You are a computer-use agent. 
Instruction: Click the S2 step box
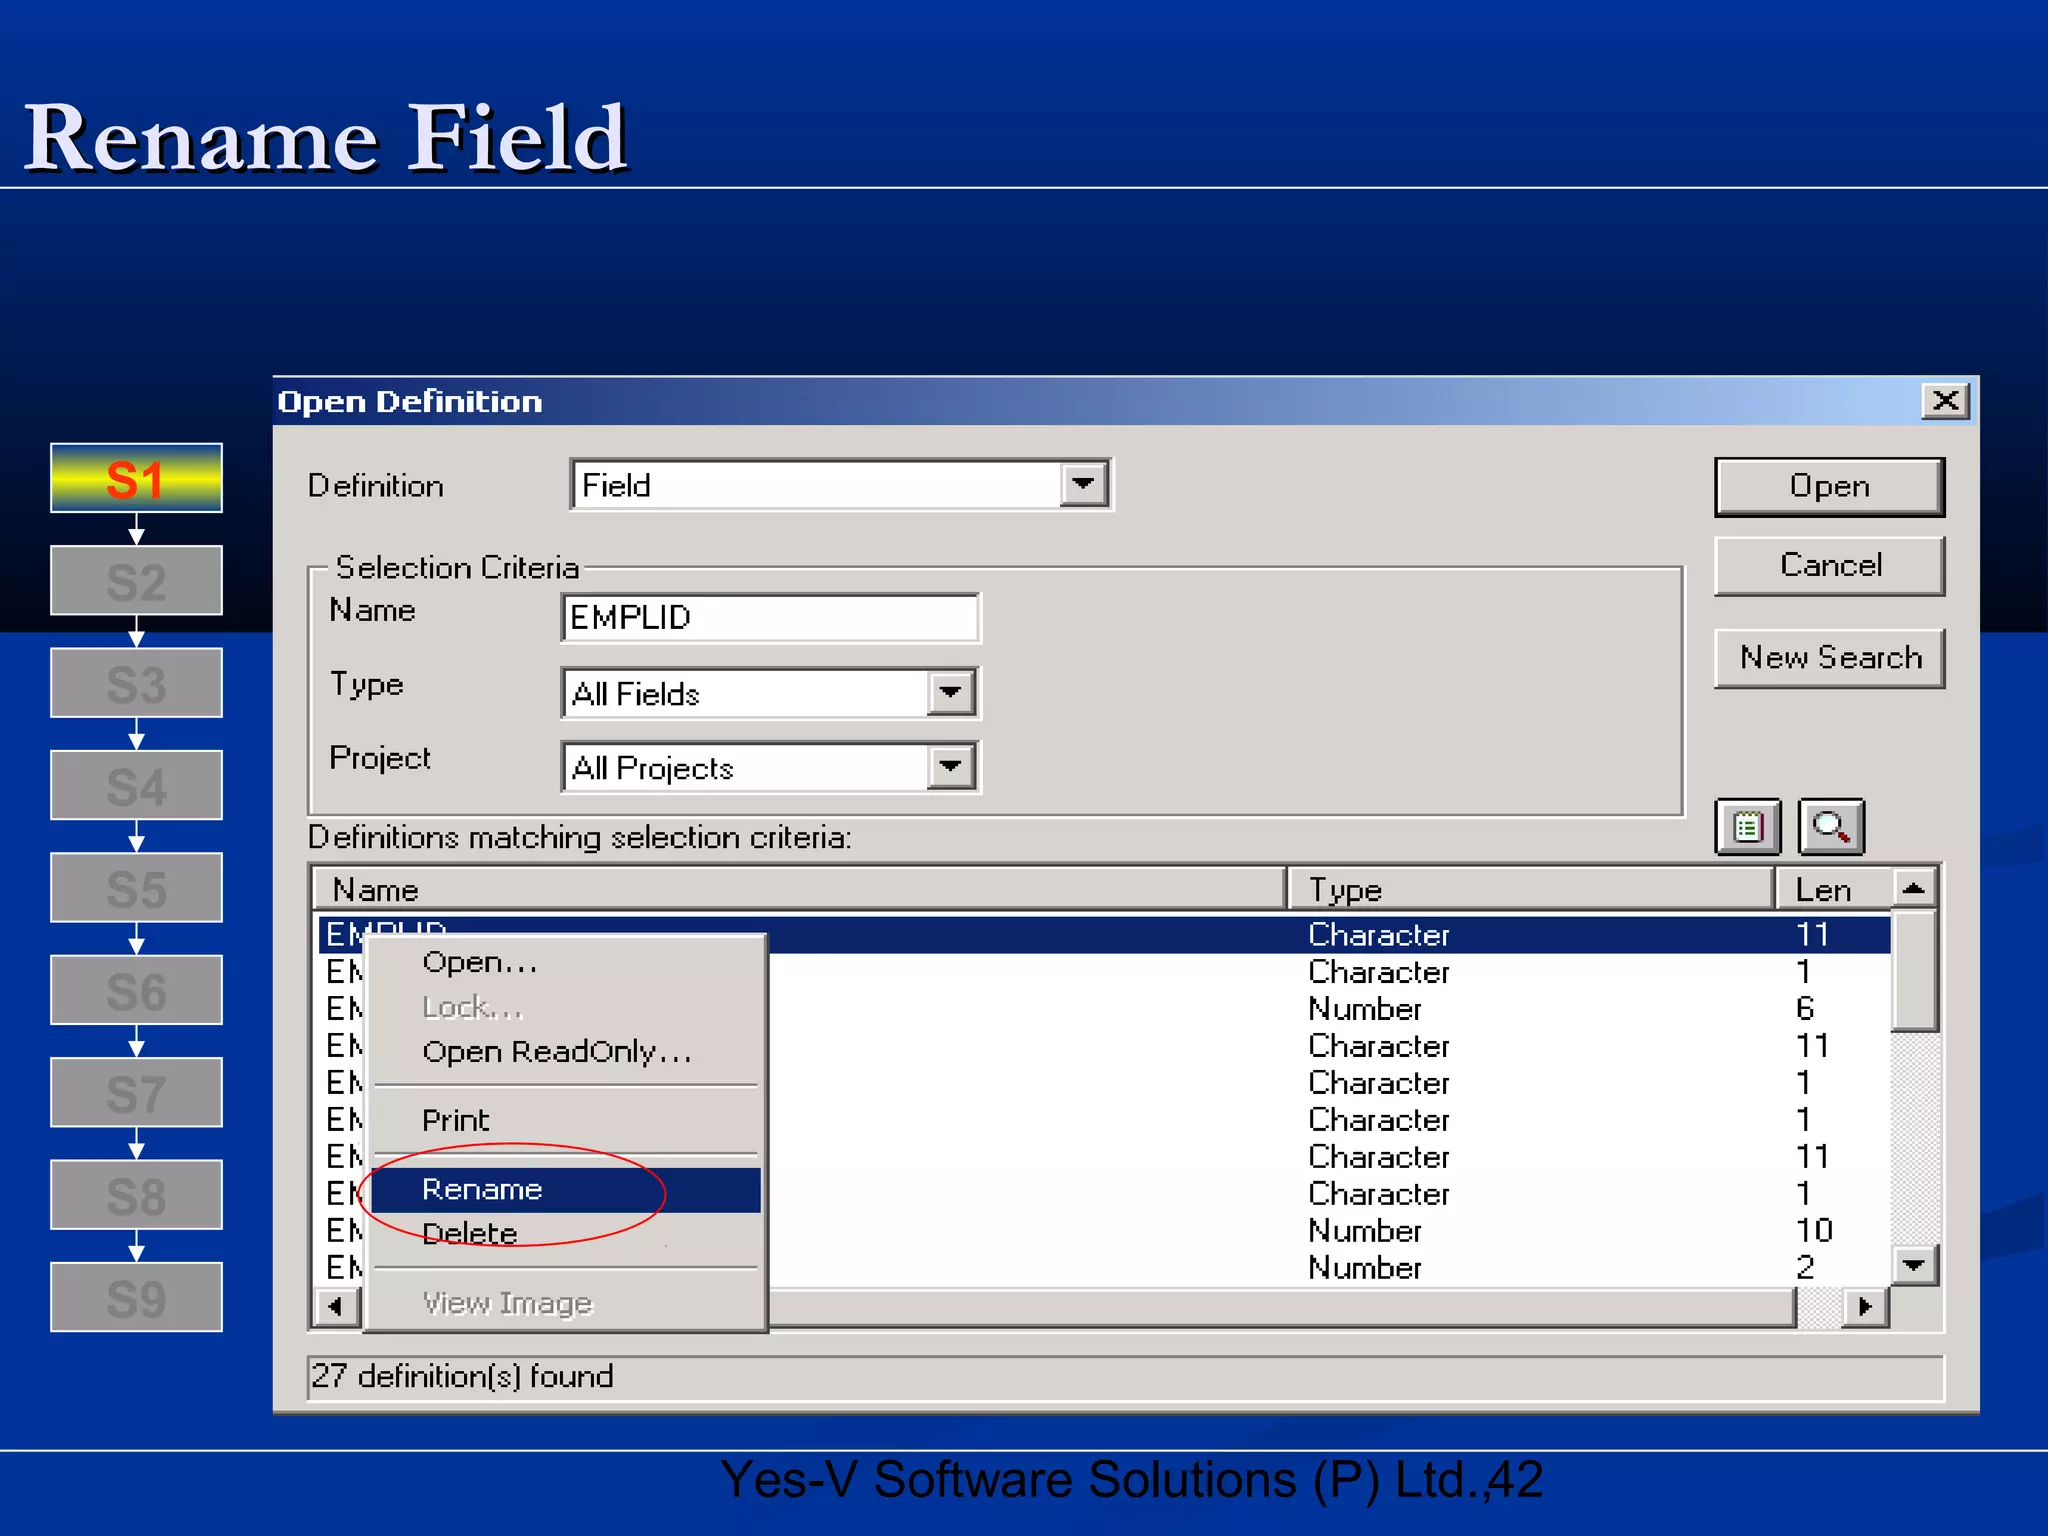tap(136, 581)
